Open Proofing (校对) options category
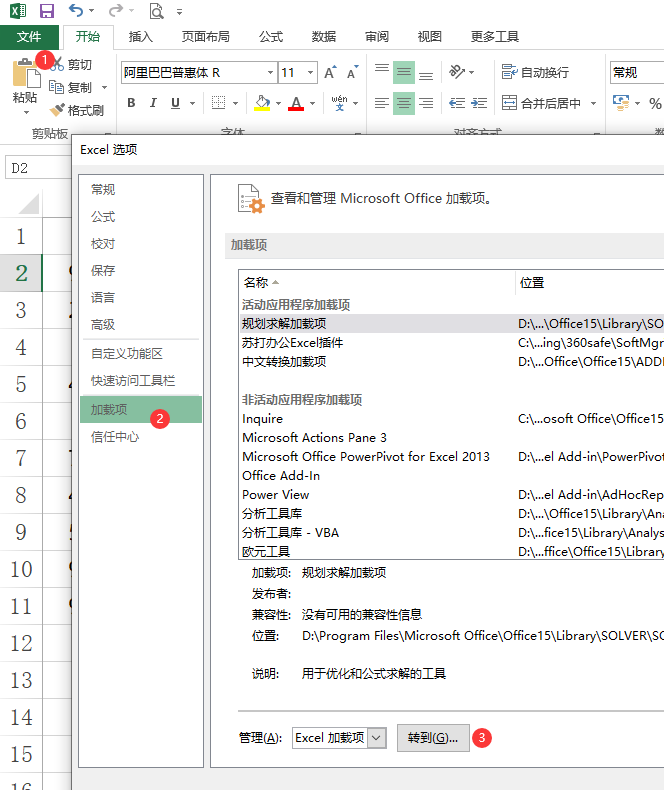Screen dimensions: 664x790 141,244
